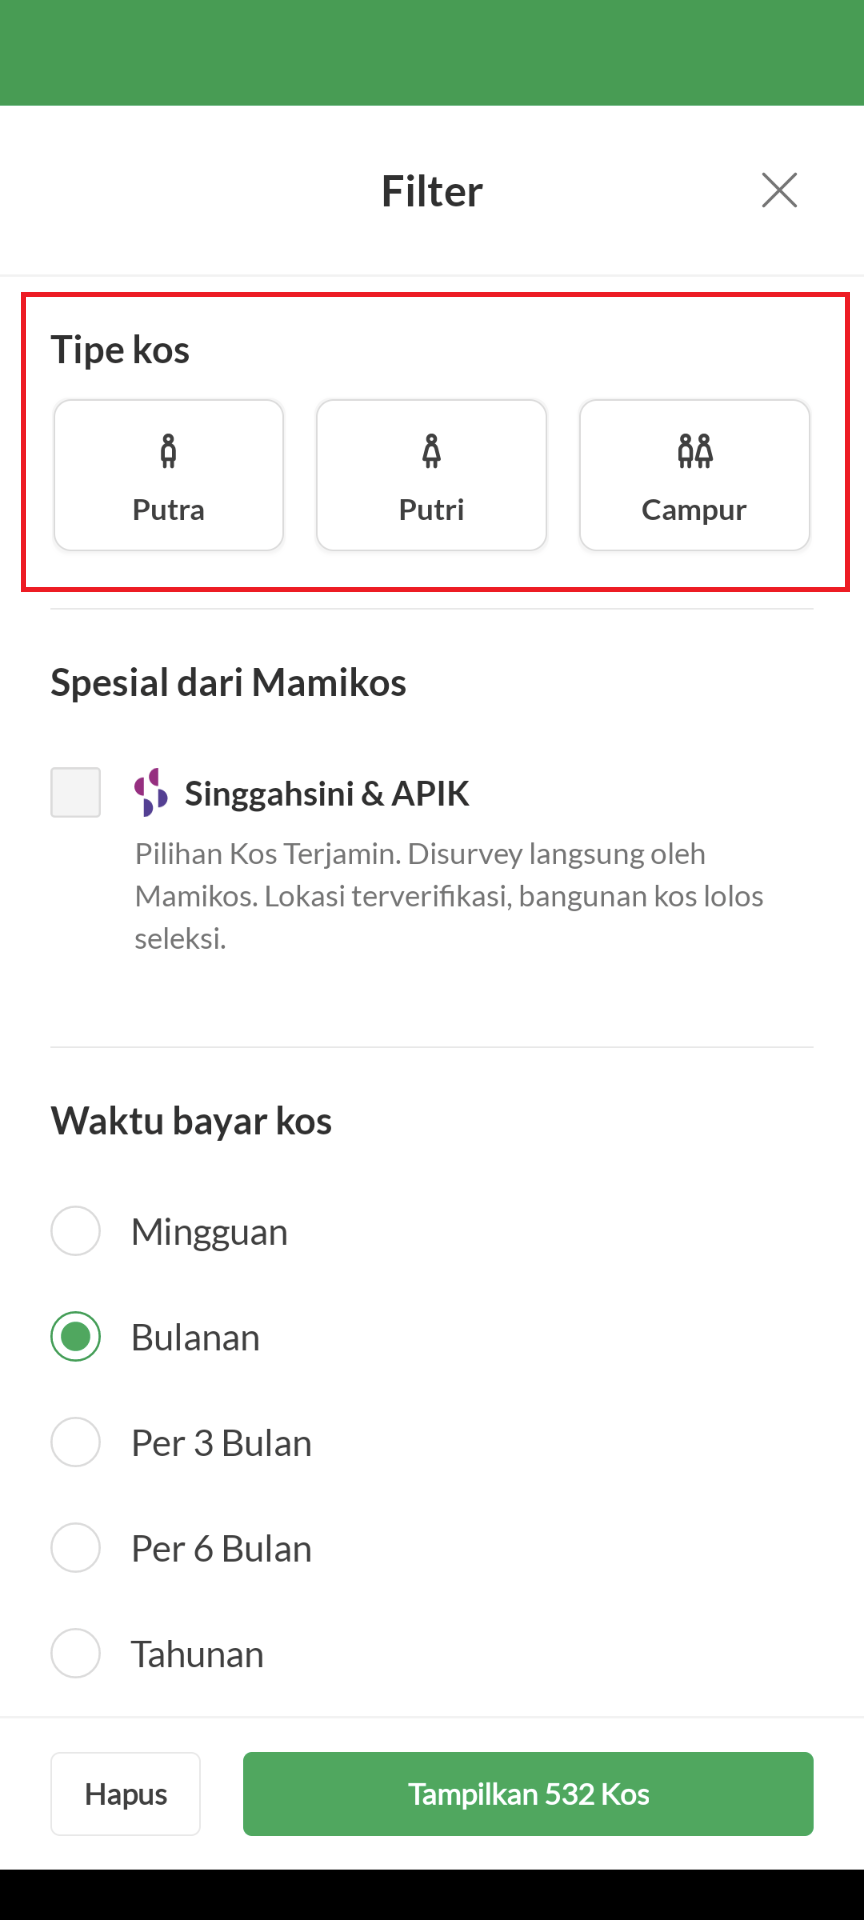This screenshot has width=864, height=1920.
Task: Select the Tahunan yearly payment option
Action: pyautogui.click(x=76, y=1654)
